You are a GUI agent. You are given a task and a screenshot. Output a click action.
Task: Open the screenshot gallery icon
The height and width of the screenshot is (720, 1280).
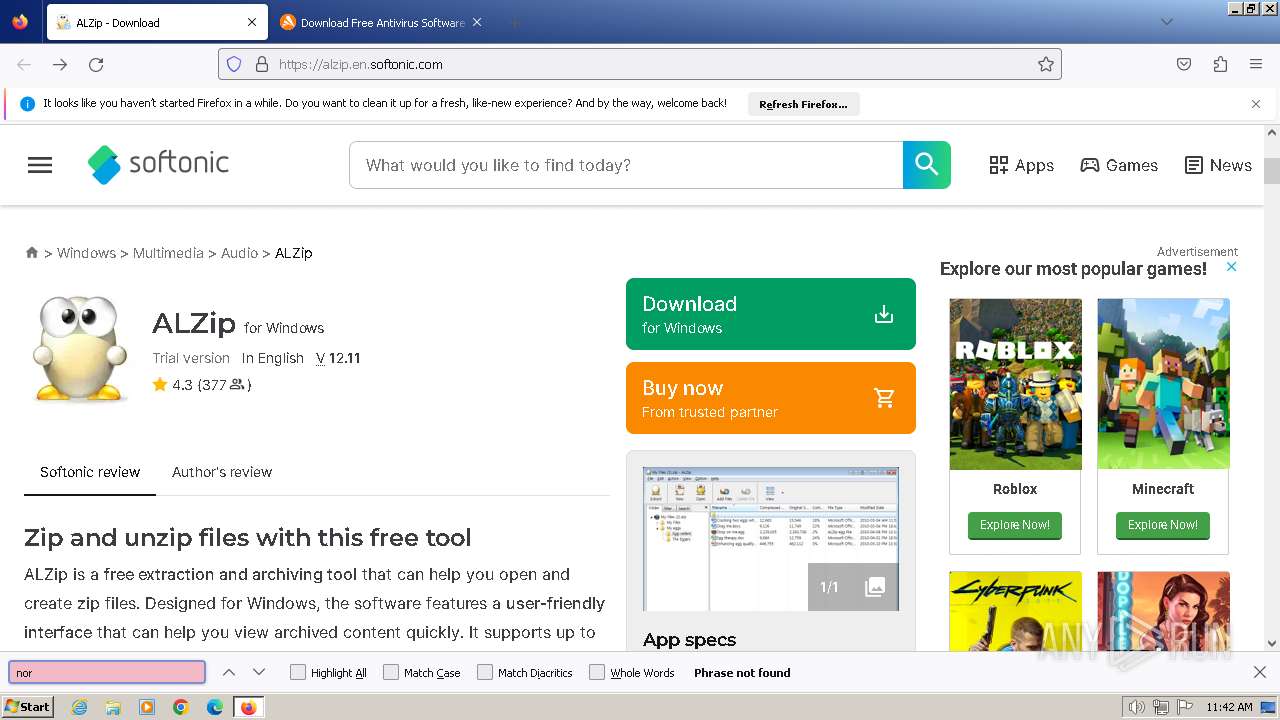[875, 587]
